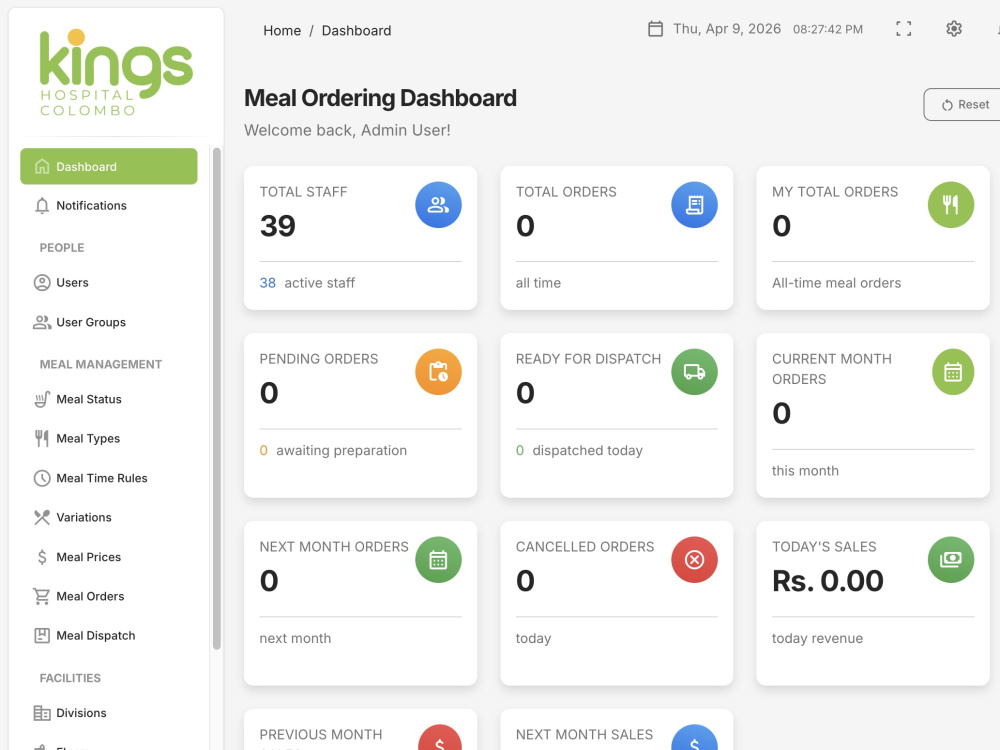Click the 'today revenue' text
Image resolution: width=1000 pixels, height=750 pixels.
click(817, 638)
